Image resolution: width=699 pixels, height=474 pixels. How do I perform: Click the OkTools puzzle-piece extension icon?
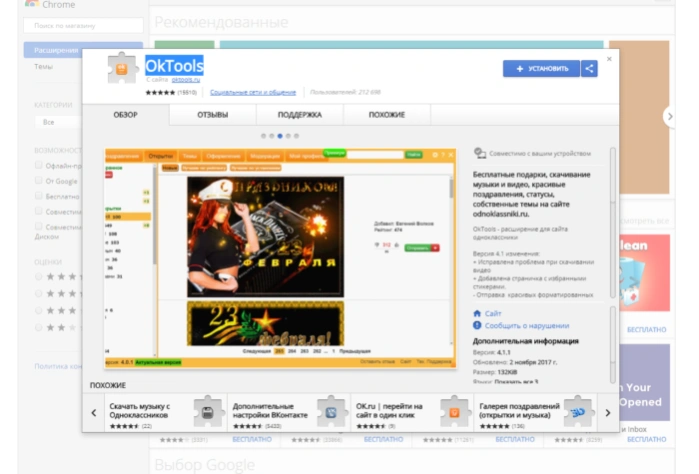[x=121, y=68]
